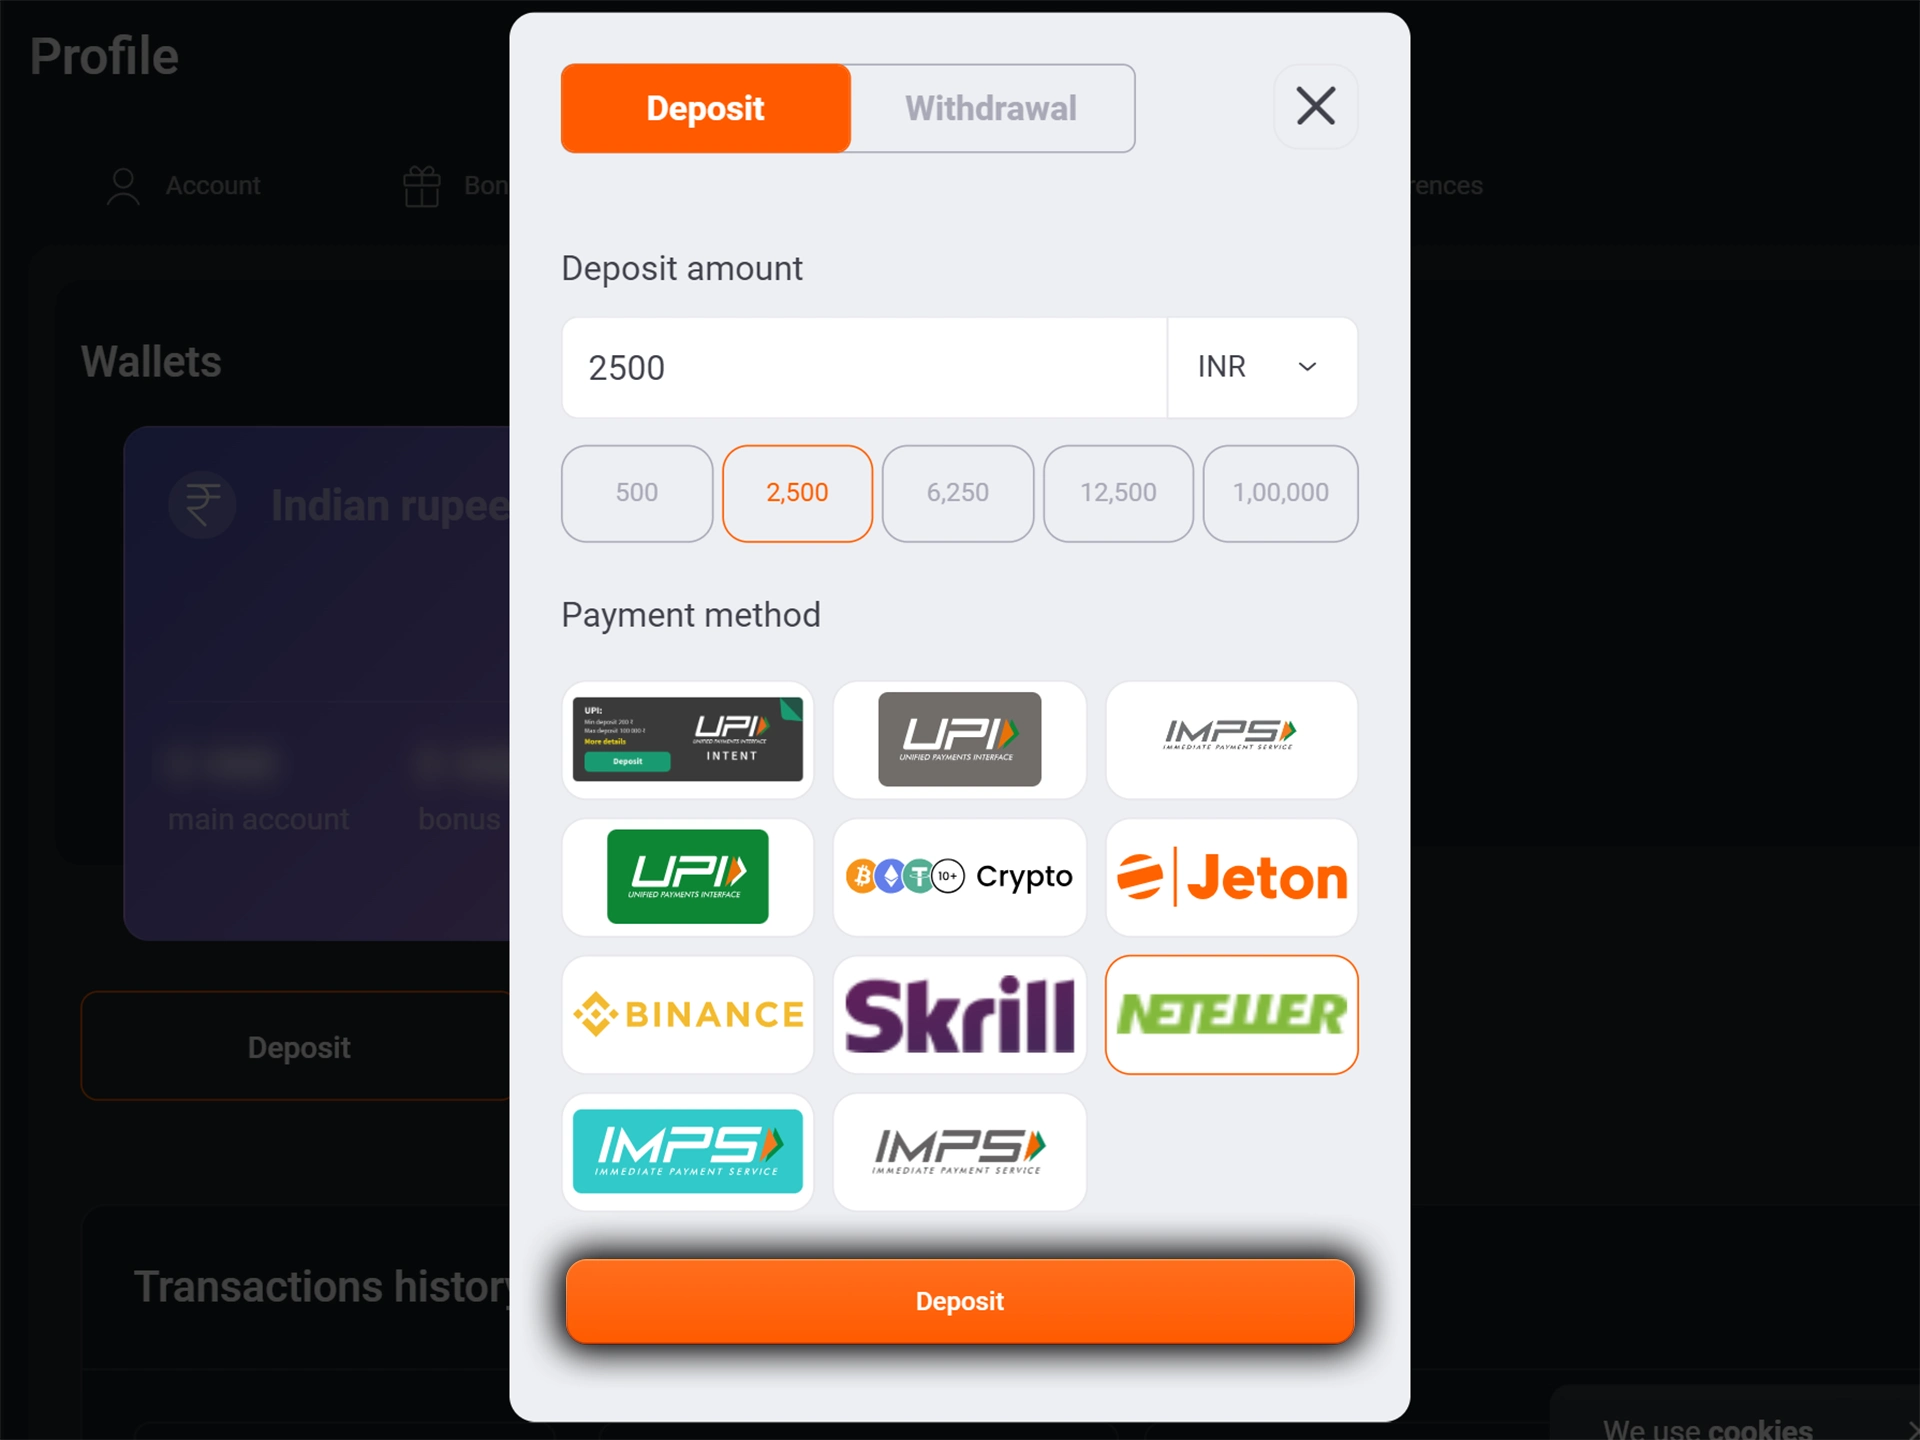
Task: Select Jeton payment method icon
Action: (x=1234, y=876)
